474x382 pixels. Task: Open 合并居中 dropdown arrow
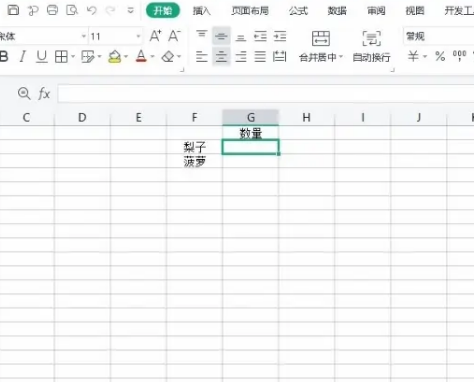coord(341,57)
